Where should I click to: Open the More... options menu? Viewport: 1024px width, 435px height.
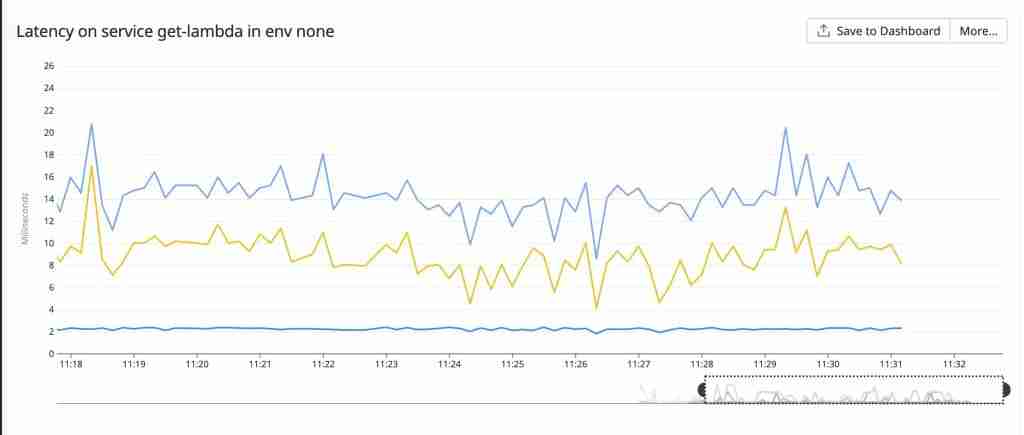(978, 31)
